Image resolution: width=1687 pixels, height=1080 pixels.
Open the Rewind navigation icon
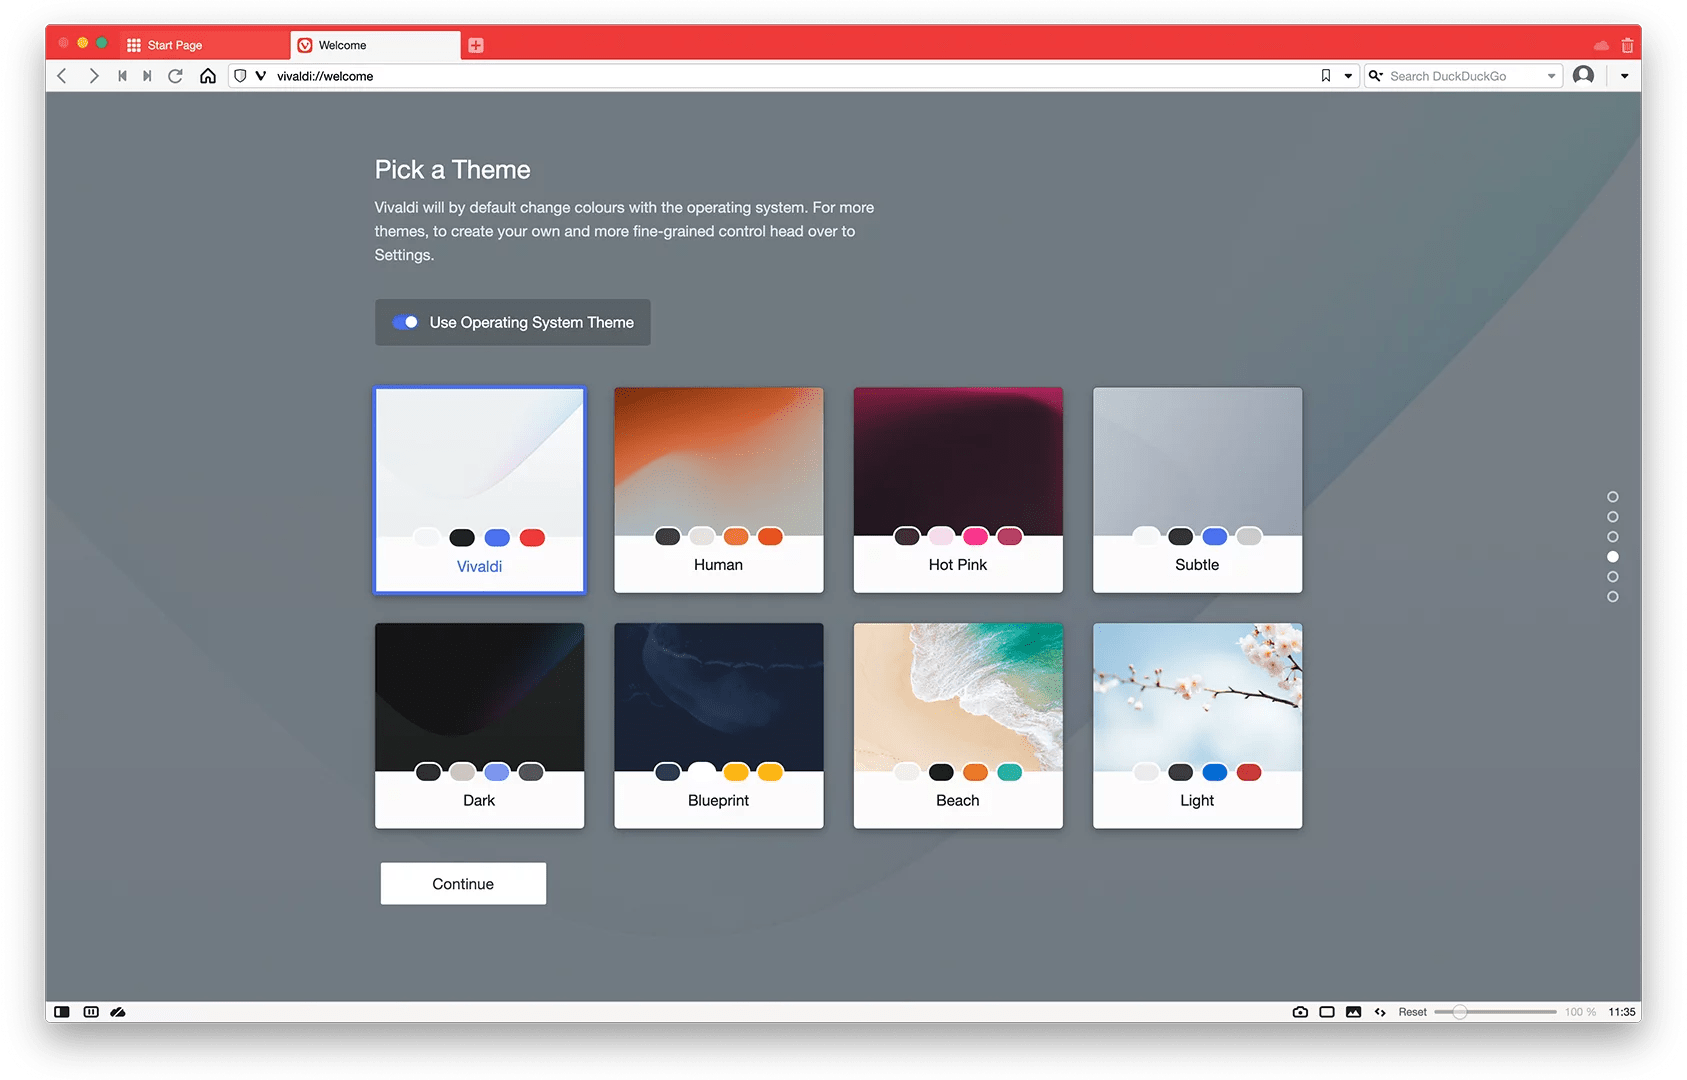(122, 75)
